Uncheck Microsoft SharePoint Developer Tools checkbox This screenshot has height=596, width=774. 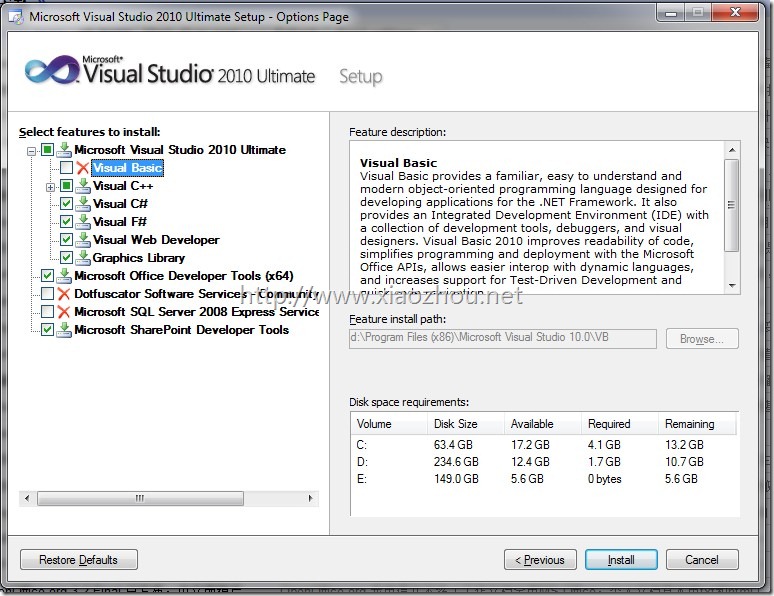click(47, 329)
